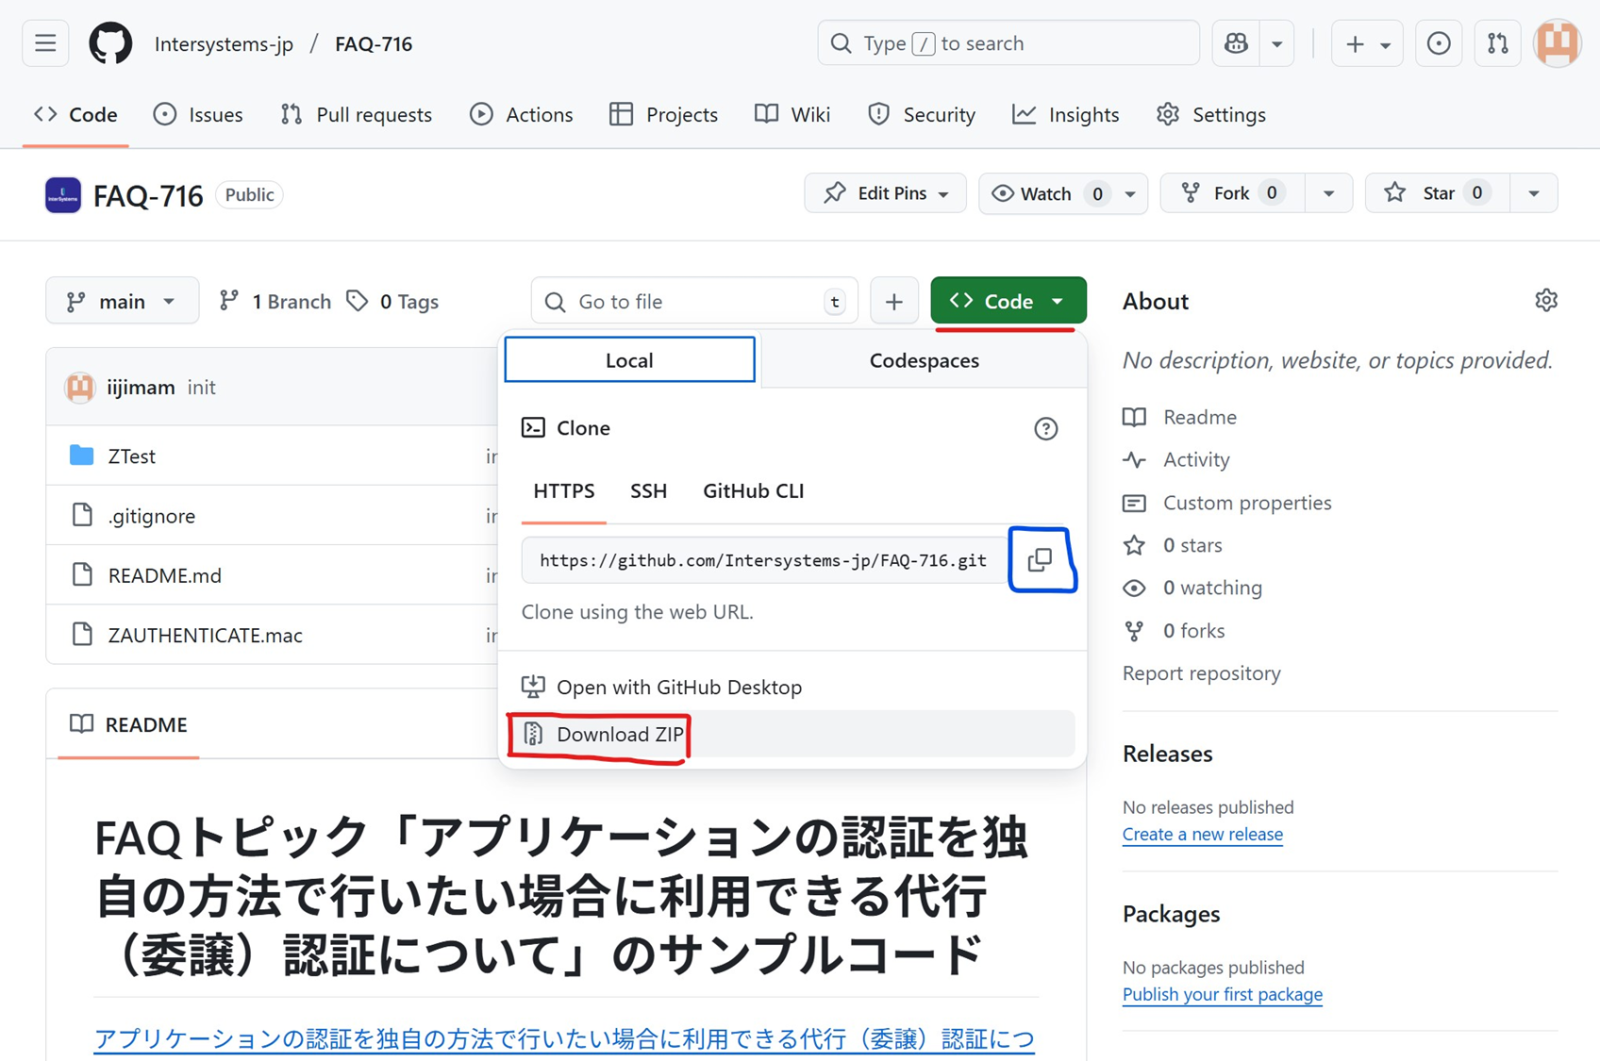This screenshot has width=1600, height=1061.
Task: Open the About section settings gear
Action: tap(1546, 301)
